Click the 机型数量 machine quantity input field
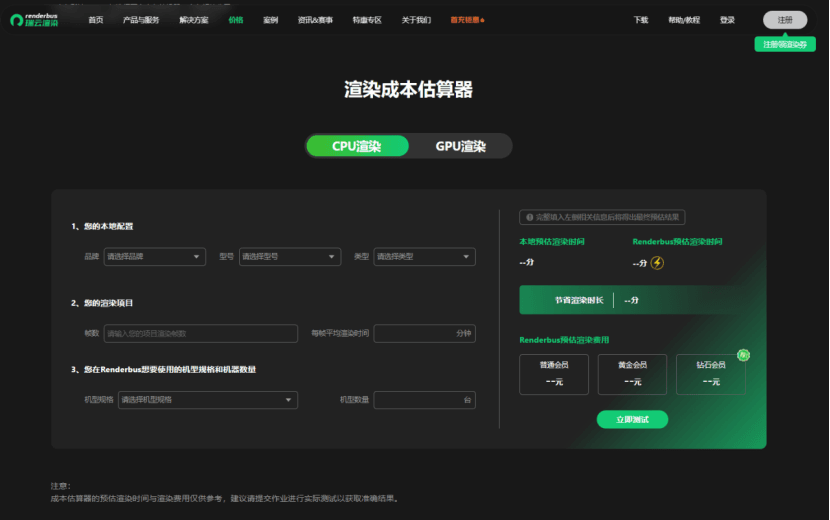Screen dimensions: 830x520 click(x=425, y=400)
